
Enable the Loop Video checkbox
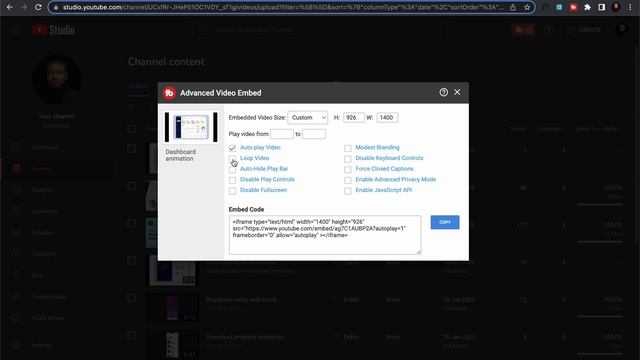[x=232, y=158]
